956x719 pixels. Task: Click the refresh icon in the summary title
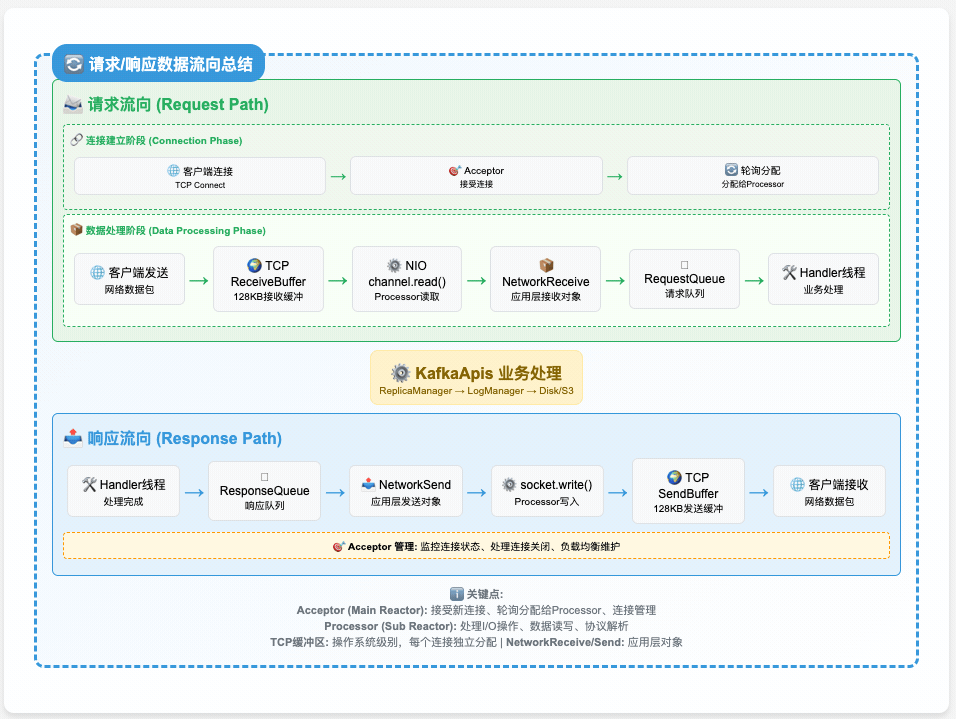point(74,65)
